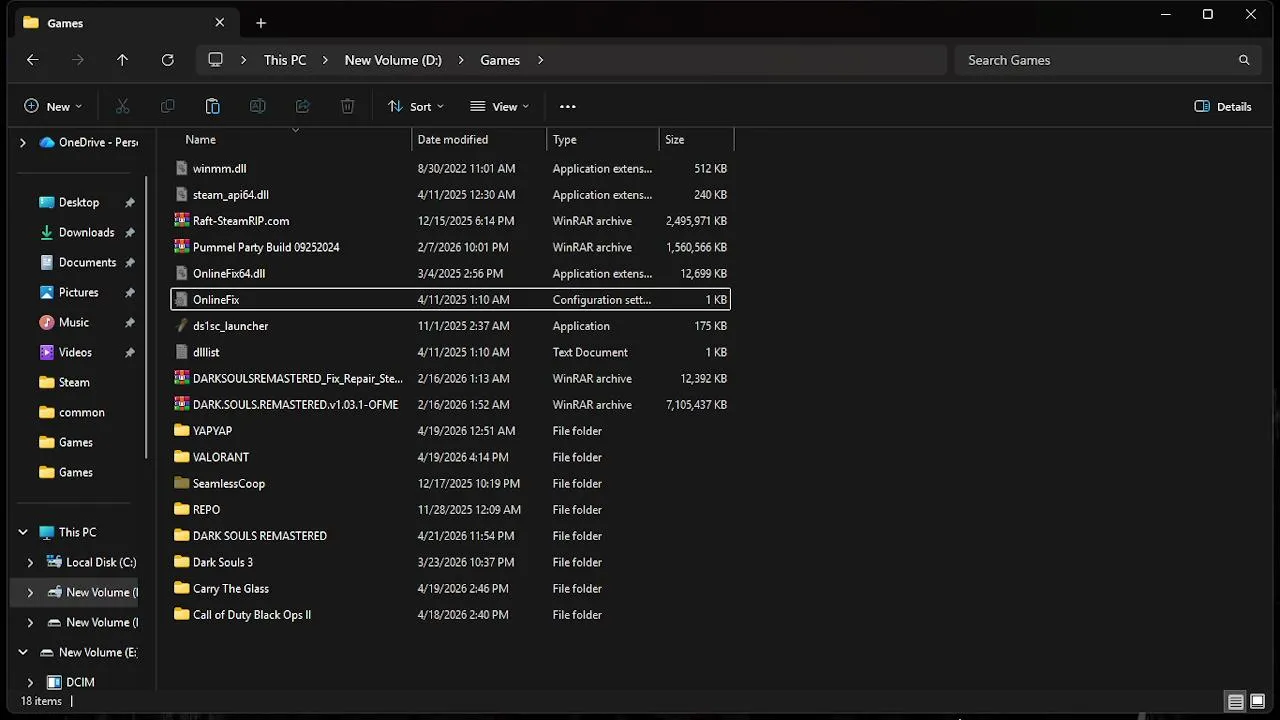Screen dimensions: 1280x720
Task: Sort by Date modified column header
Action: tap(479, 140)
